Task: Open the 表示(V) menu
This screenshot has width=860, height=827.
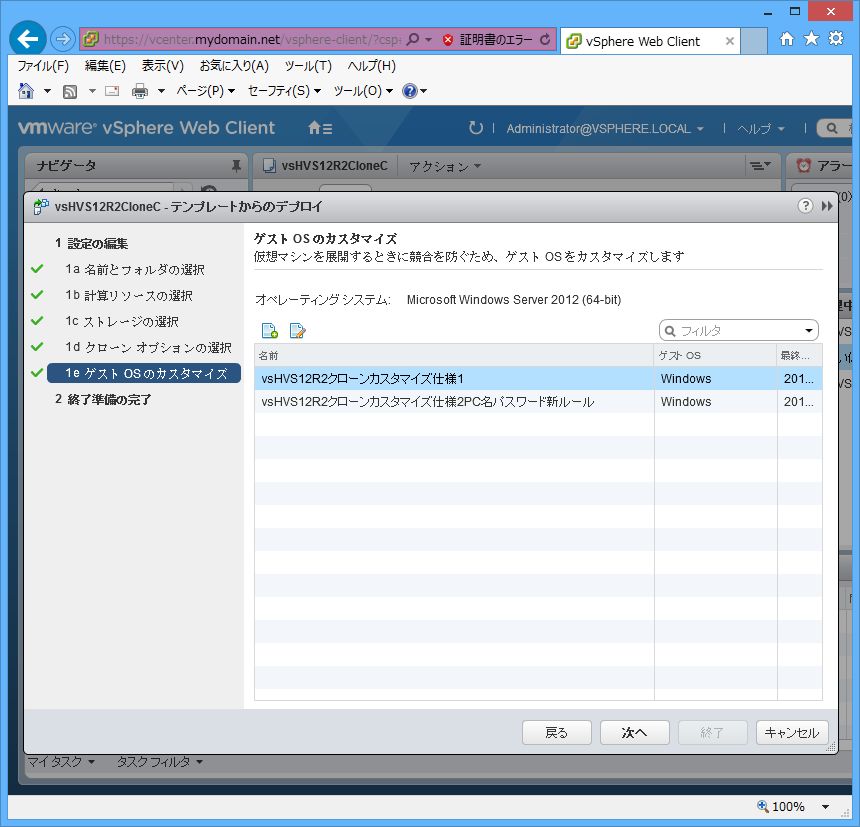Action: 163,66
